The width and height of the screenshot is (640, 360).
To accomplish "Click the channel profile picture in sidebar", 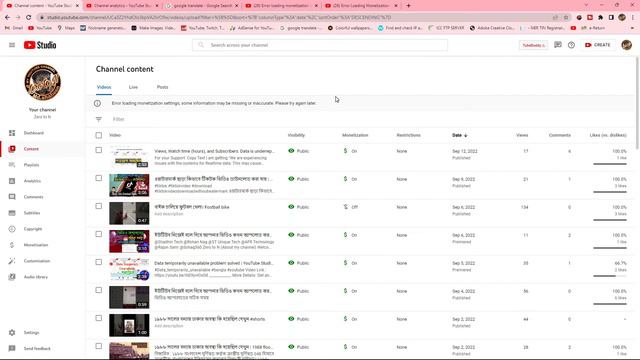I will (42, 82).
